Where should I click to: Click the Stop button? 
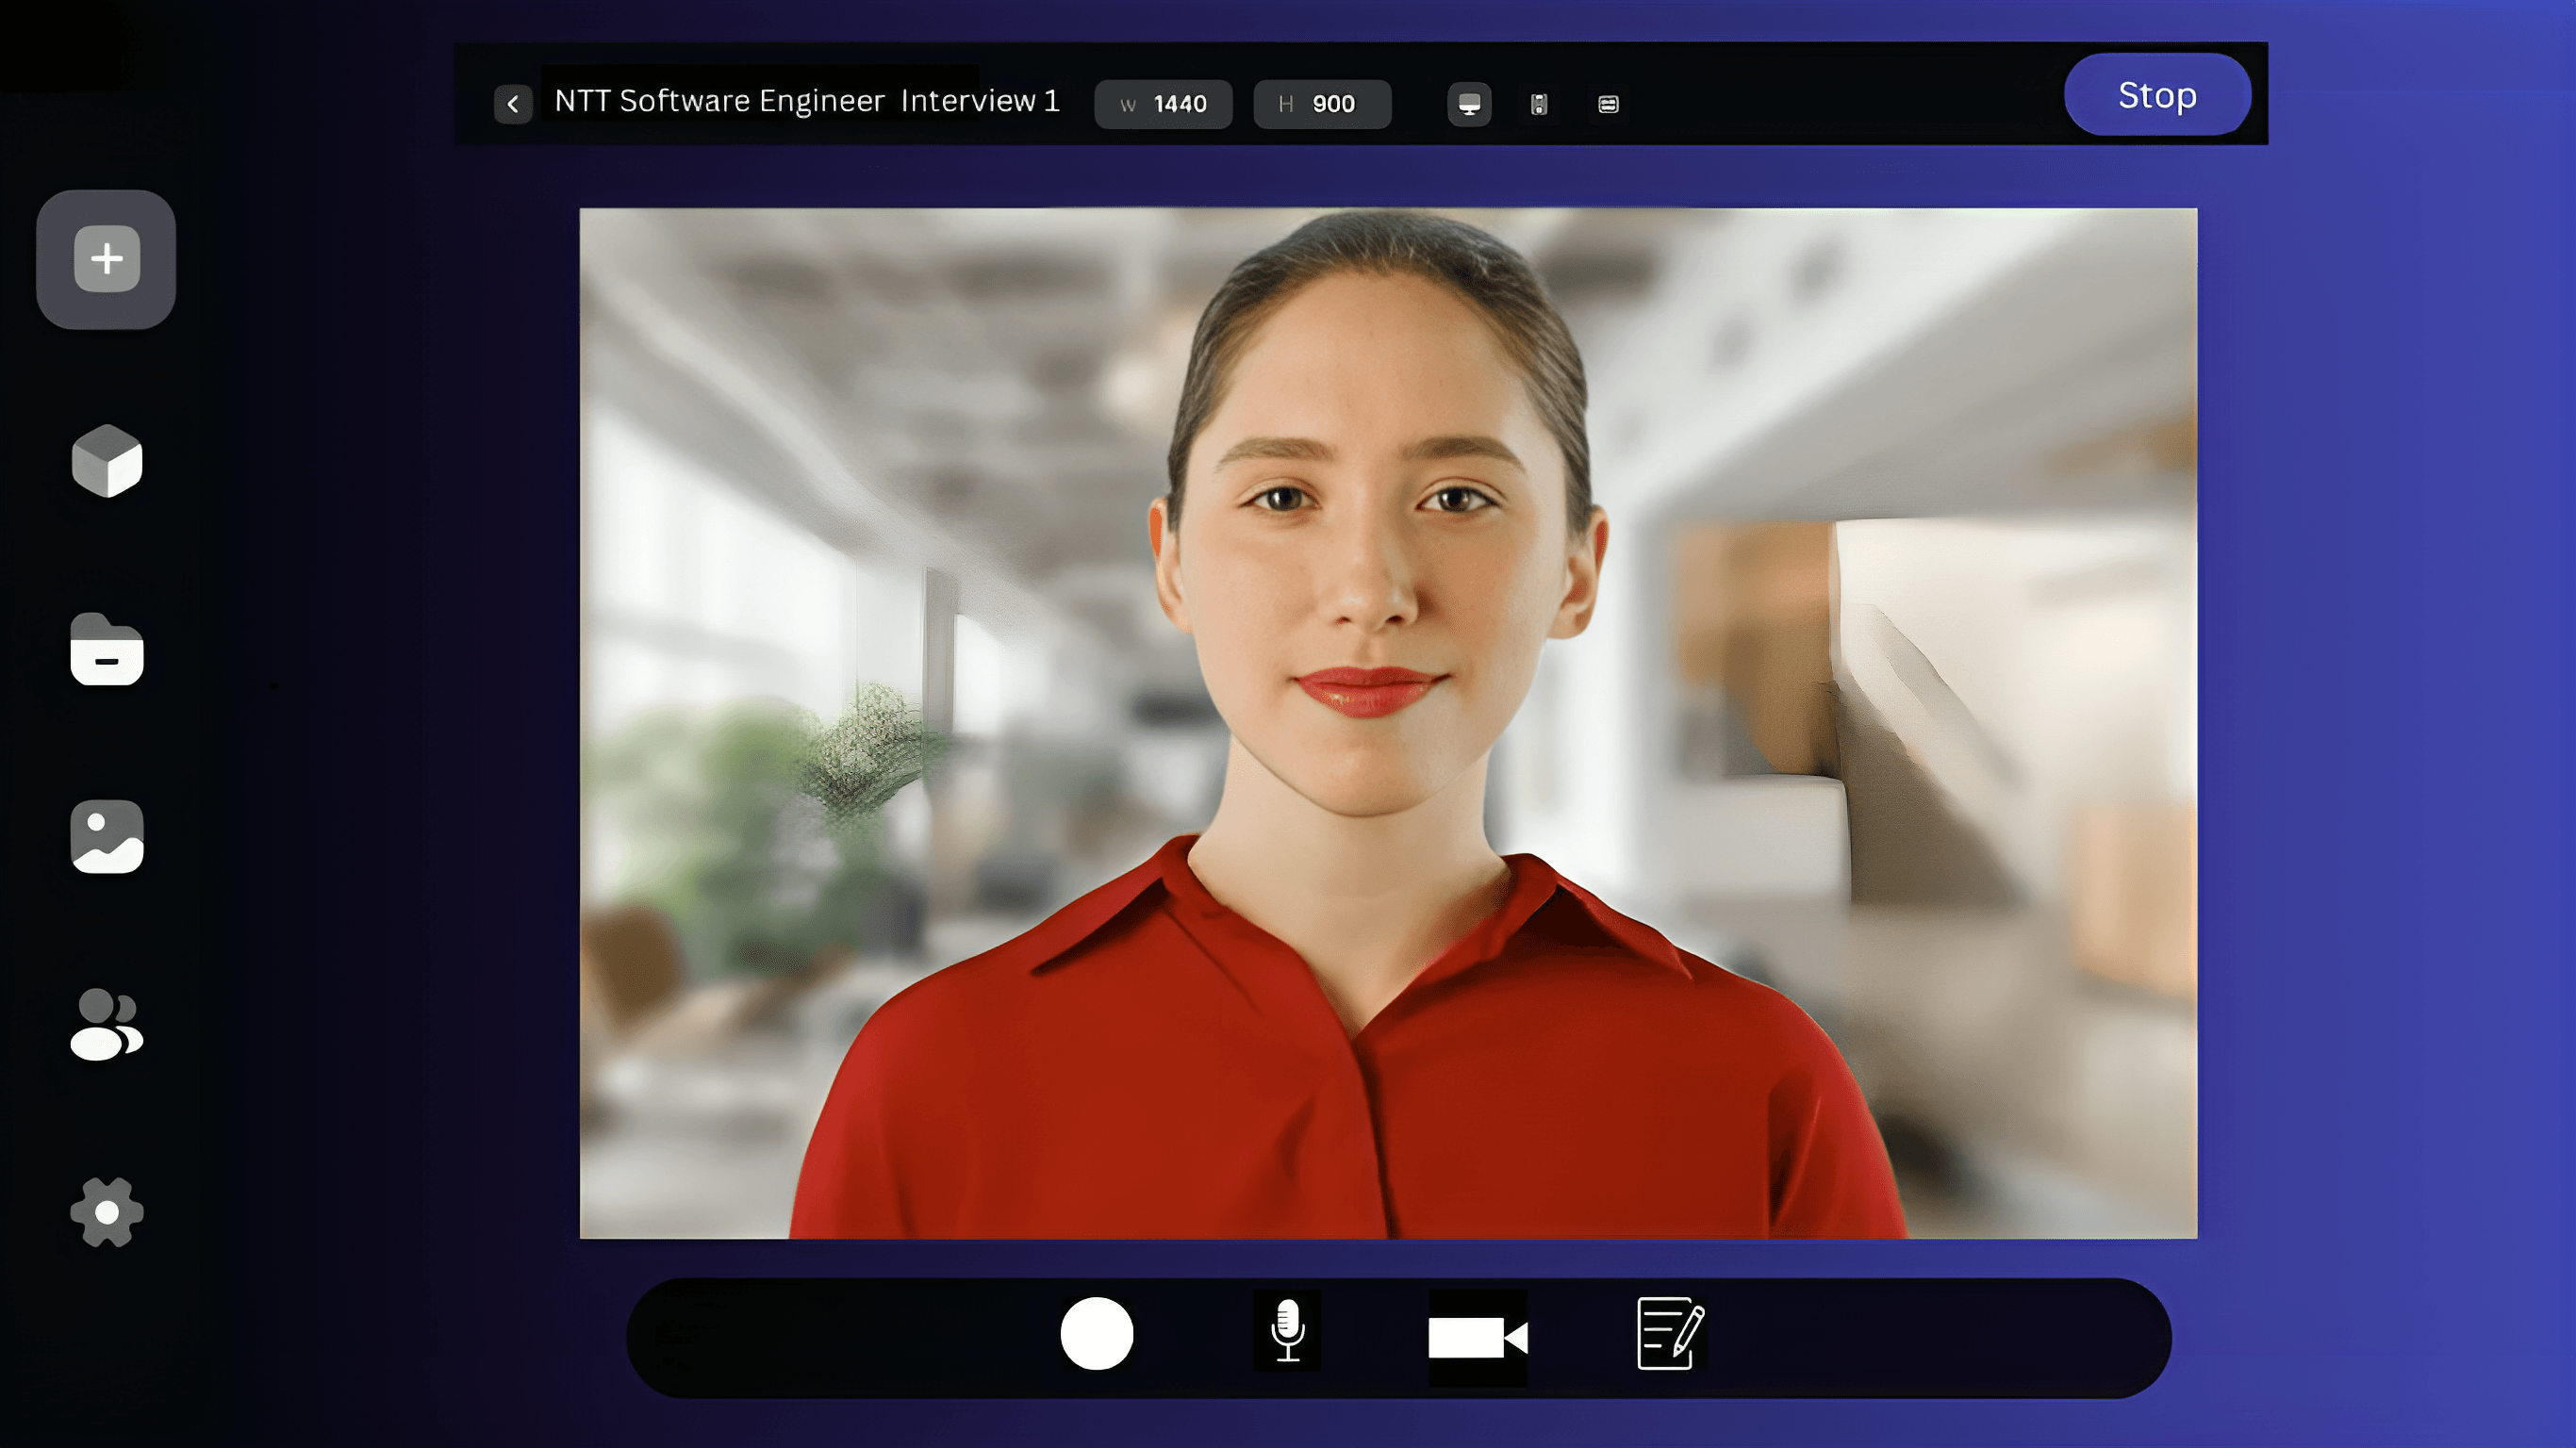coord(2157,95)
